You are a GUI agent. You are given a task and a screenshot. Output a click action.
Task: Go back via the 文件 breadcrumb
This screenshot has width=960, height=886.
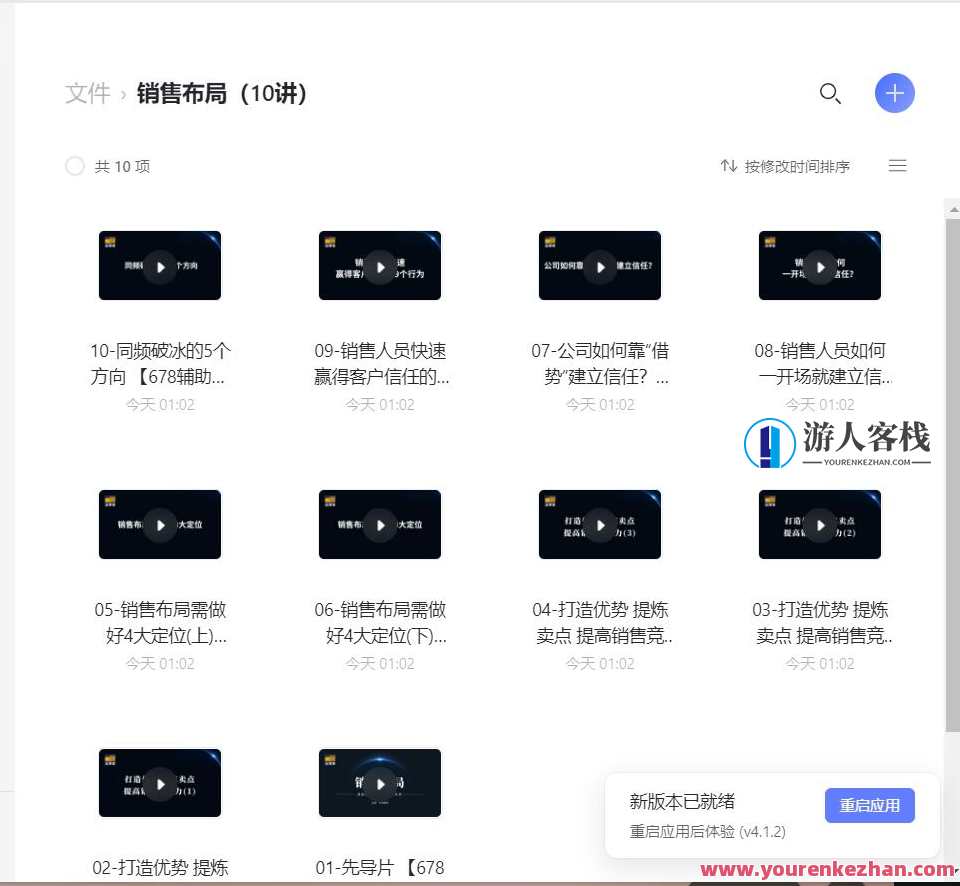[x=86, y=93]
